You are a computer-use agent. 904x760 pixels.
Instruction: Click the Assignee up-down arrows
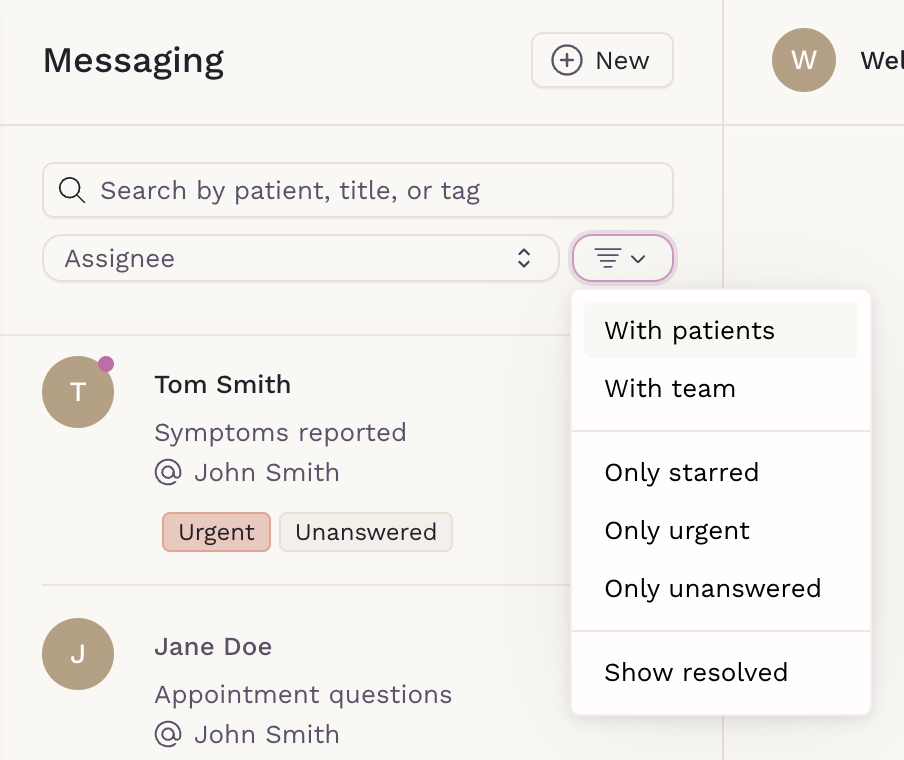(x=523, y=258)
